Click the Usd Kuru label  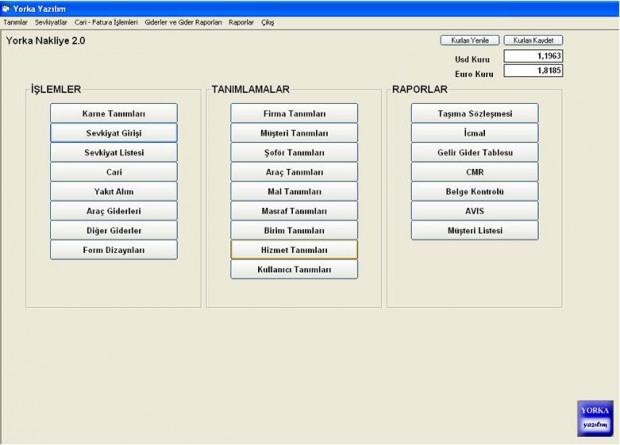point(472,59)
